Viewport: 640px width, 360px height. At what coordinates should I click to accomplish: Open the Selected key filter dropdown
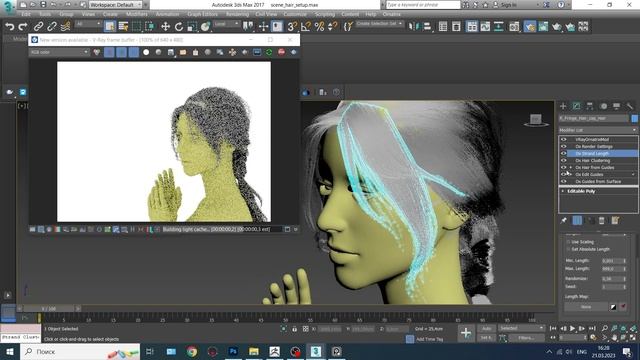pyautogui.click(x=521, y=328)
